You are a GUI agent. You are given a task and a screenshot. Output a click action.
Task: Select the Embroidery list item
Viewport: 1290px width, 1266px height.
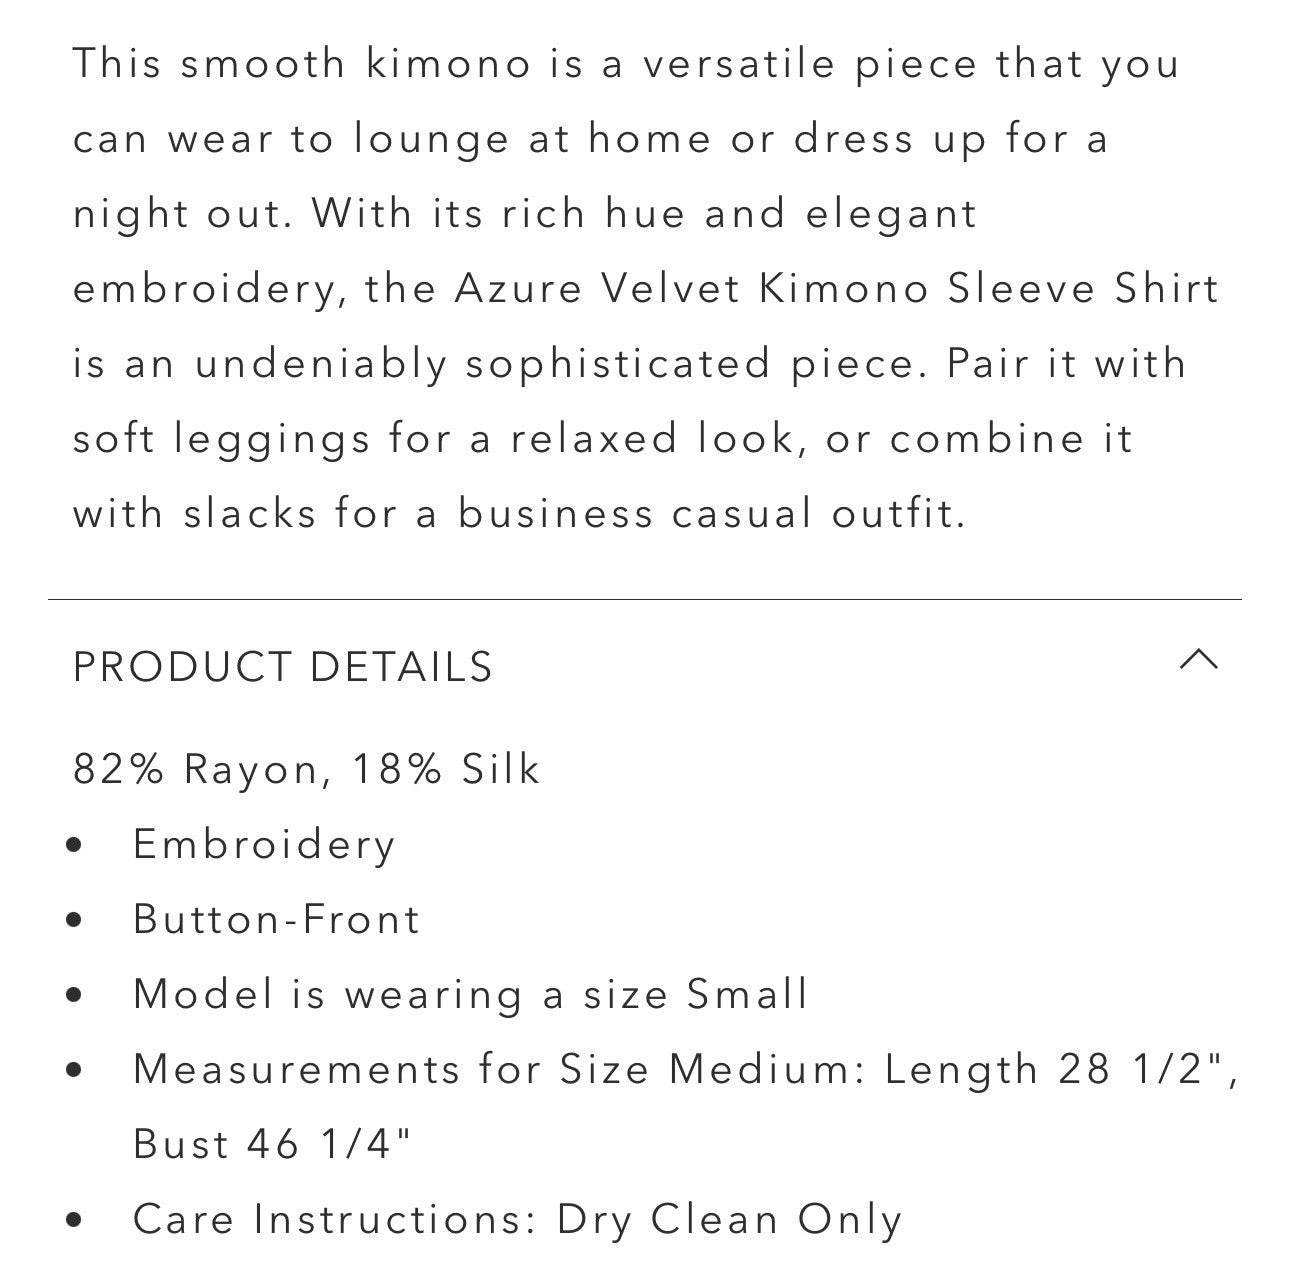click(265, 845)
